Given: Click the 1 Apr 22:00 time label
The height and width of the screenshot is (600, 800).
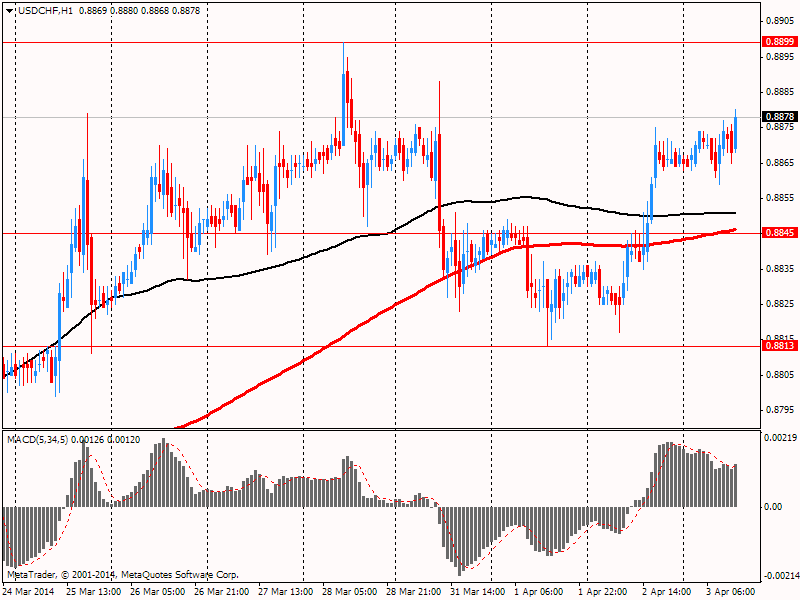Looking at the screenshot, I should pos(603,592).
